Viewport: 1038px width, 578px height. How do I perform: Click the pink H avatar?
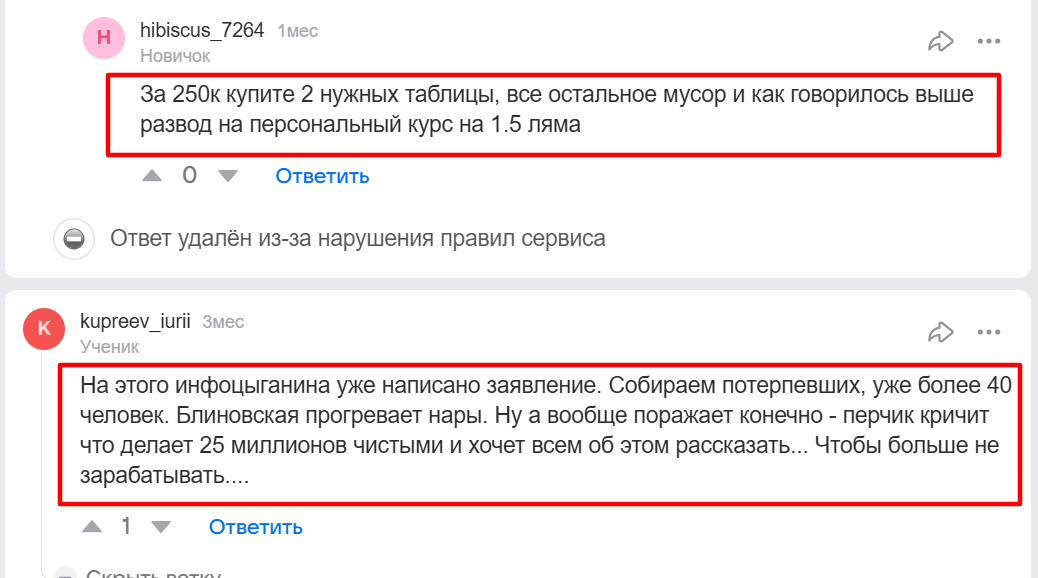click(x=103, y=38)
